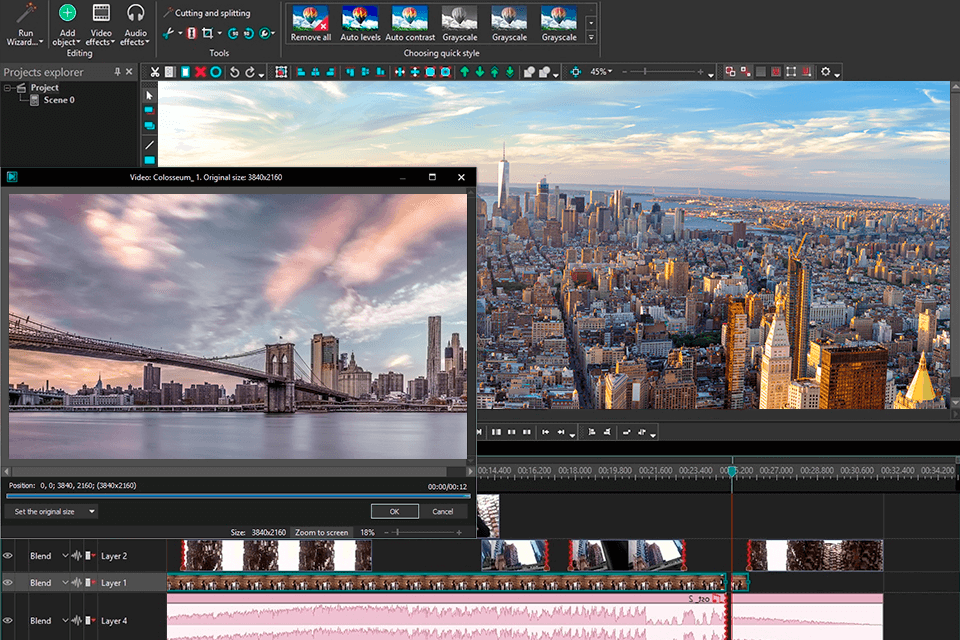
Task: Select Scene 0 in the project tree
Action: tap(58, 100)
